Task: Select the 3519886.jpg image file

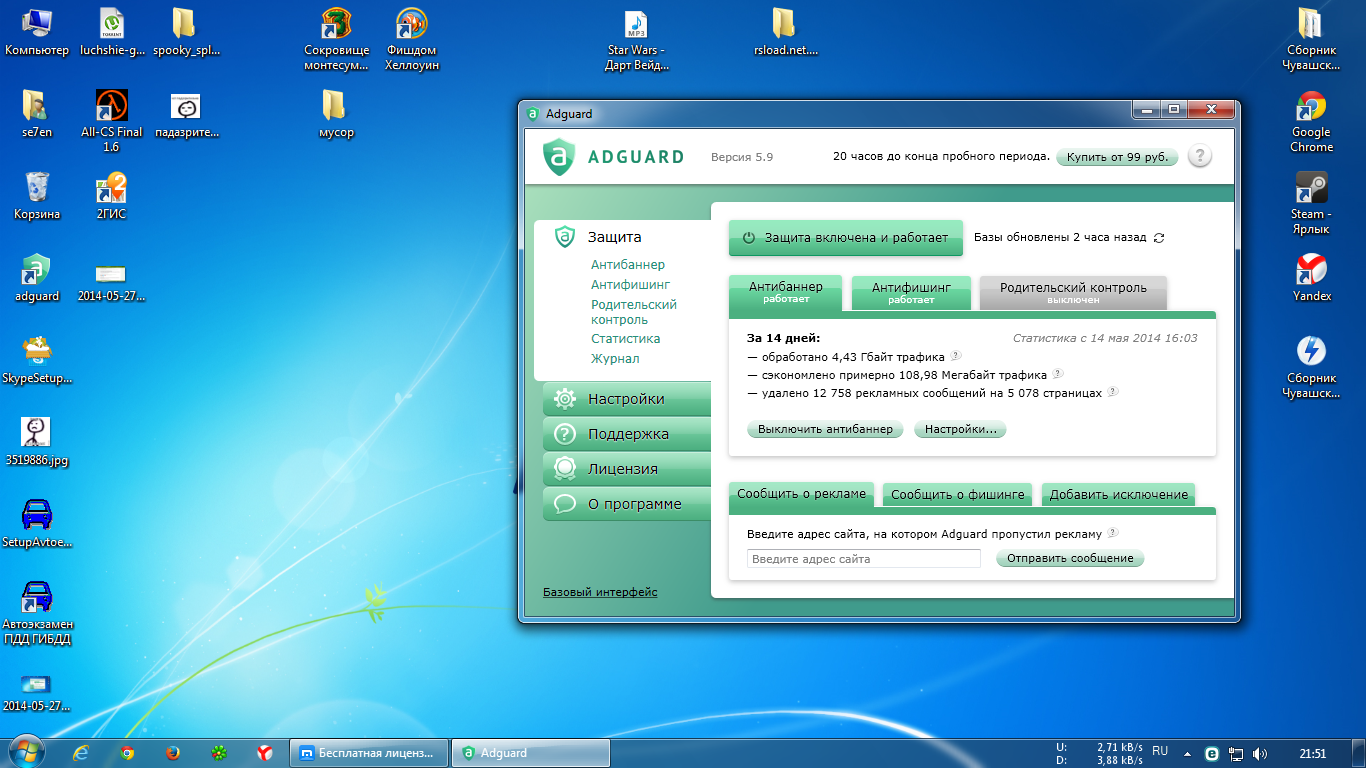Action: [x=37, y=442]
